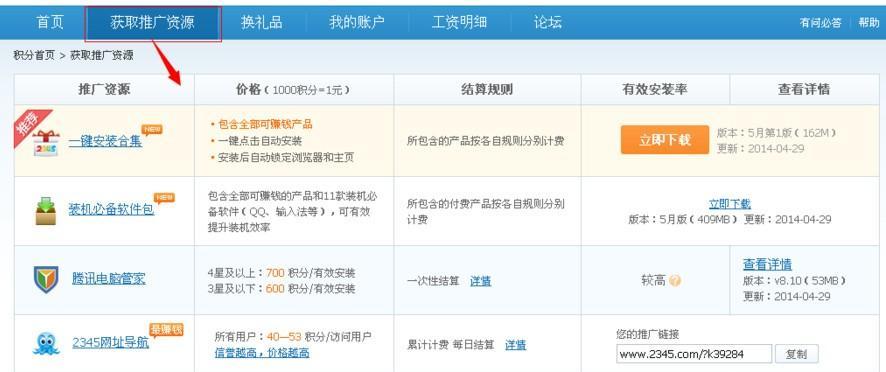Click the text 您的推广链接

648,334
